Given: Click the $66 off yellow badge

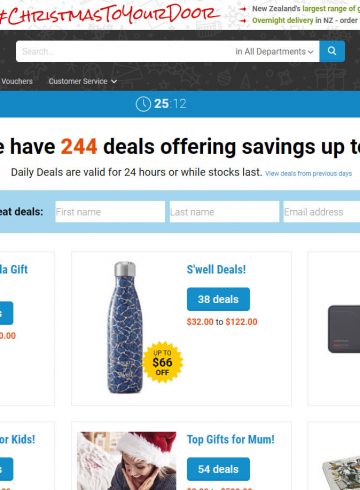Looking at the screenshot, I should (163, 362).
